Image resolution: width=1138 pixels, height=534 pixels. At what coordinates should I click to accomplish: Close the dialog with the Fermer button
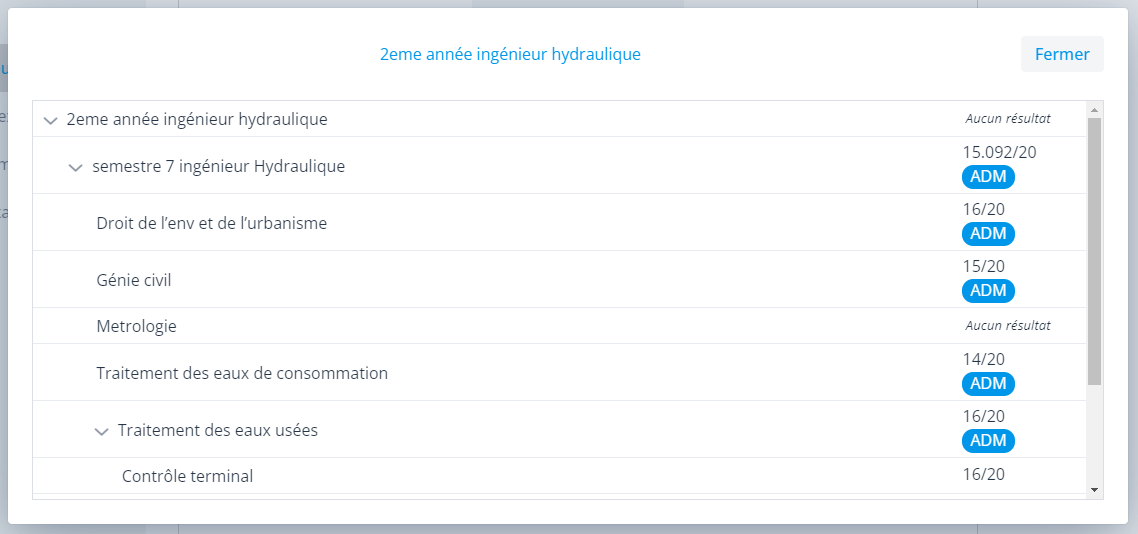coord(1061,54)
